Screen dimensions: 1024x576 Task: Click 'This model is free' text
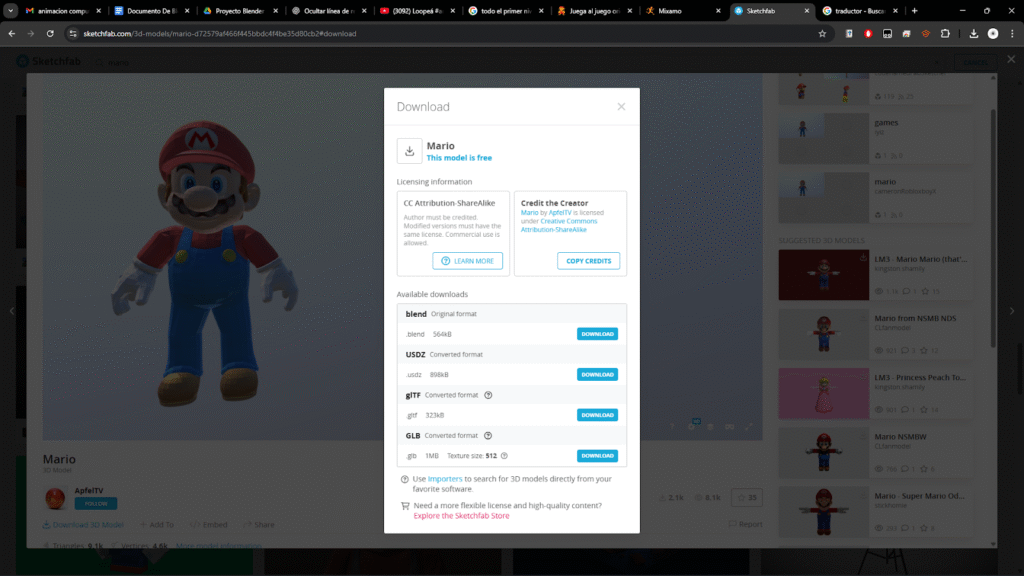(459, 158)
